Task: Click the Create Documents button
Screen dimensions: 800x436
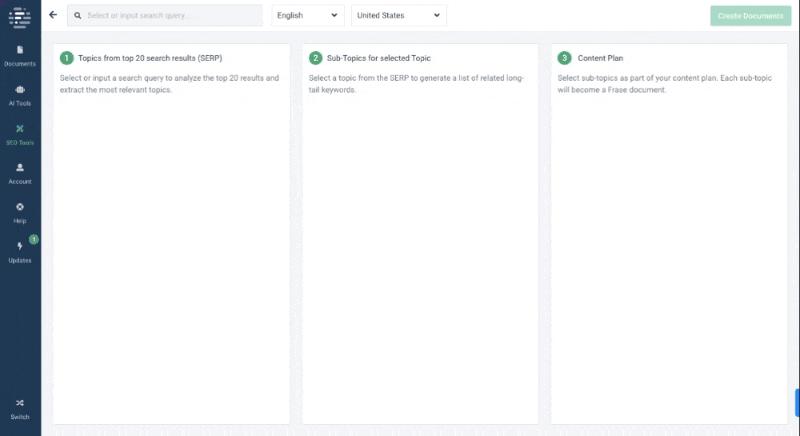Action: pyautogui.click(x=751, y=16)
